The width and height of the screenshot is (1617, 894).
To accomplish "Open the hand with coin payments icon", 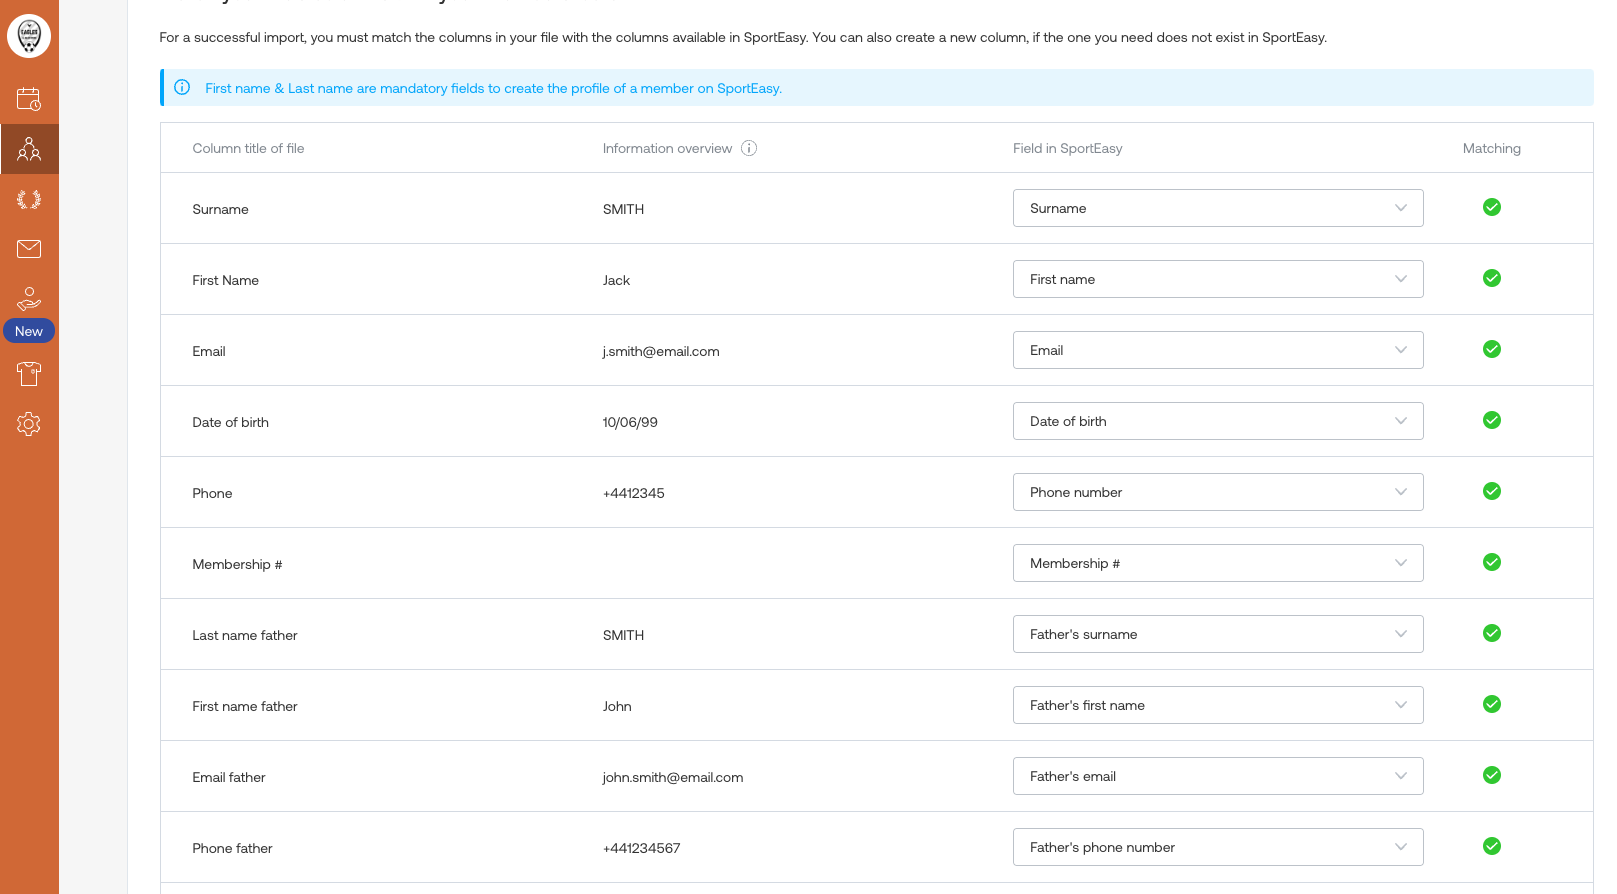I will tap(29, 298).
